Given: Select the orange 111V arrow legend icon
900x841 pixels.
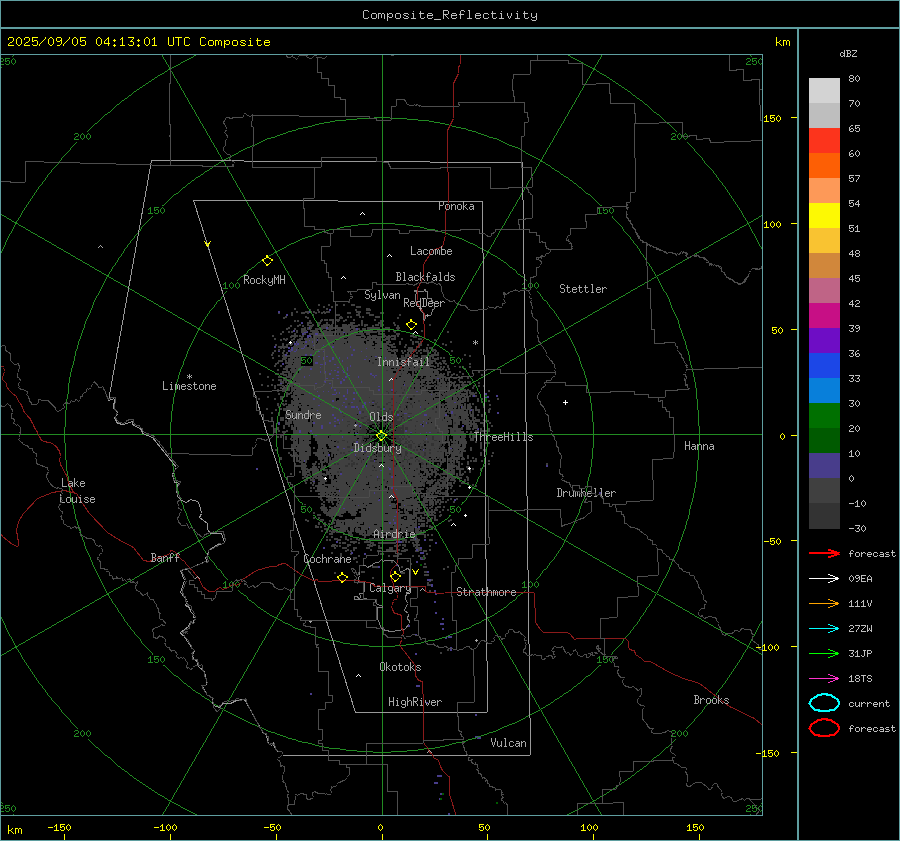Looking at the screenshot, I should [824, 603].
